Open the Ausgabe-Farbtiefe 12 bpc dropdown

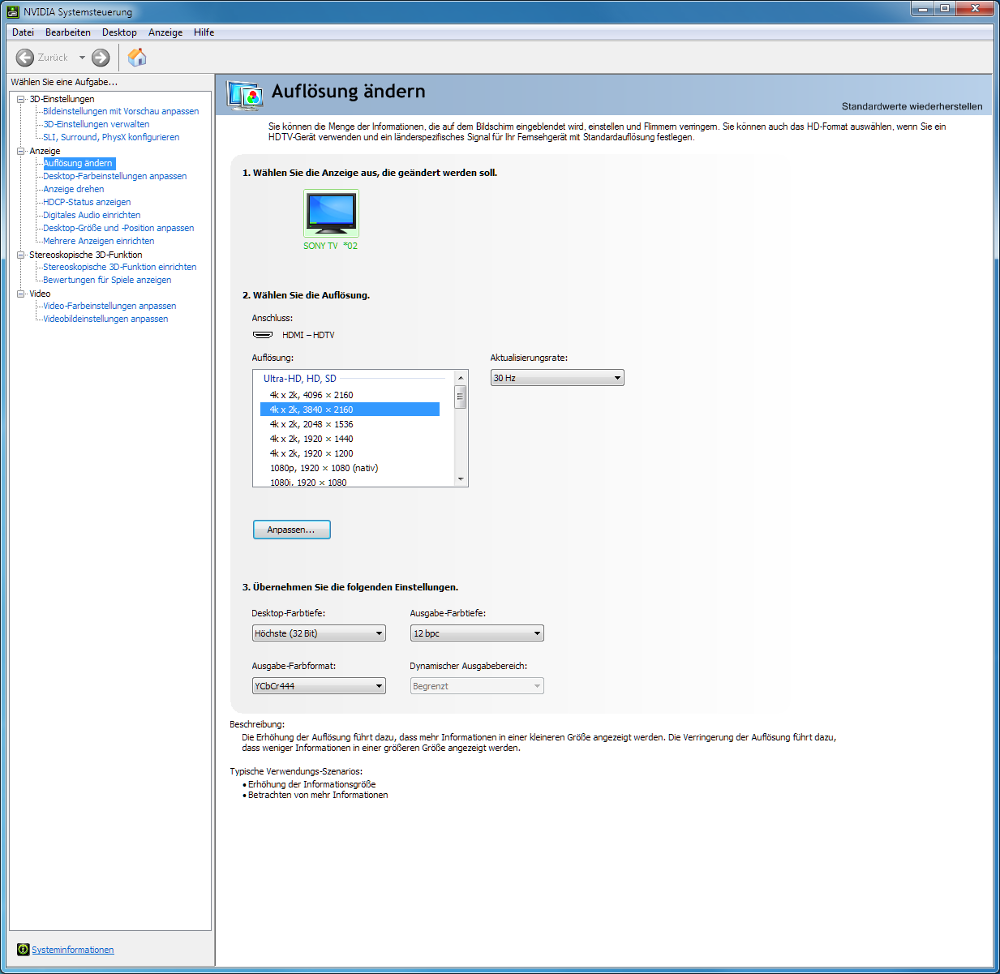477,633
